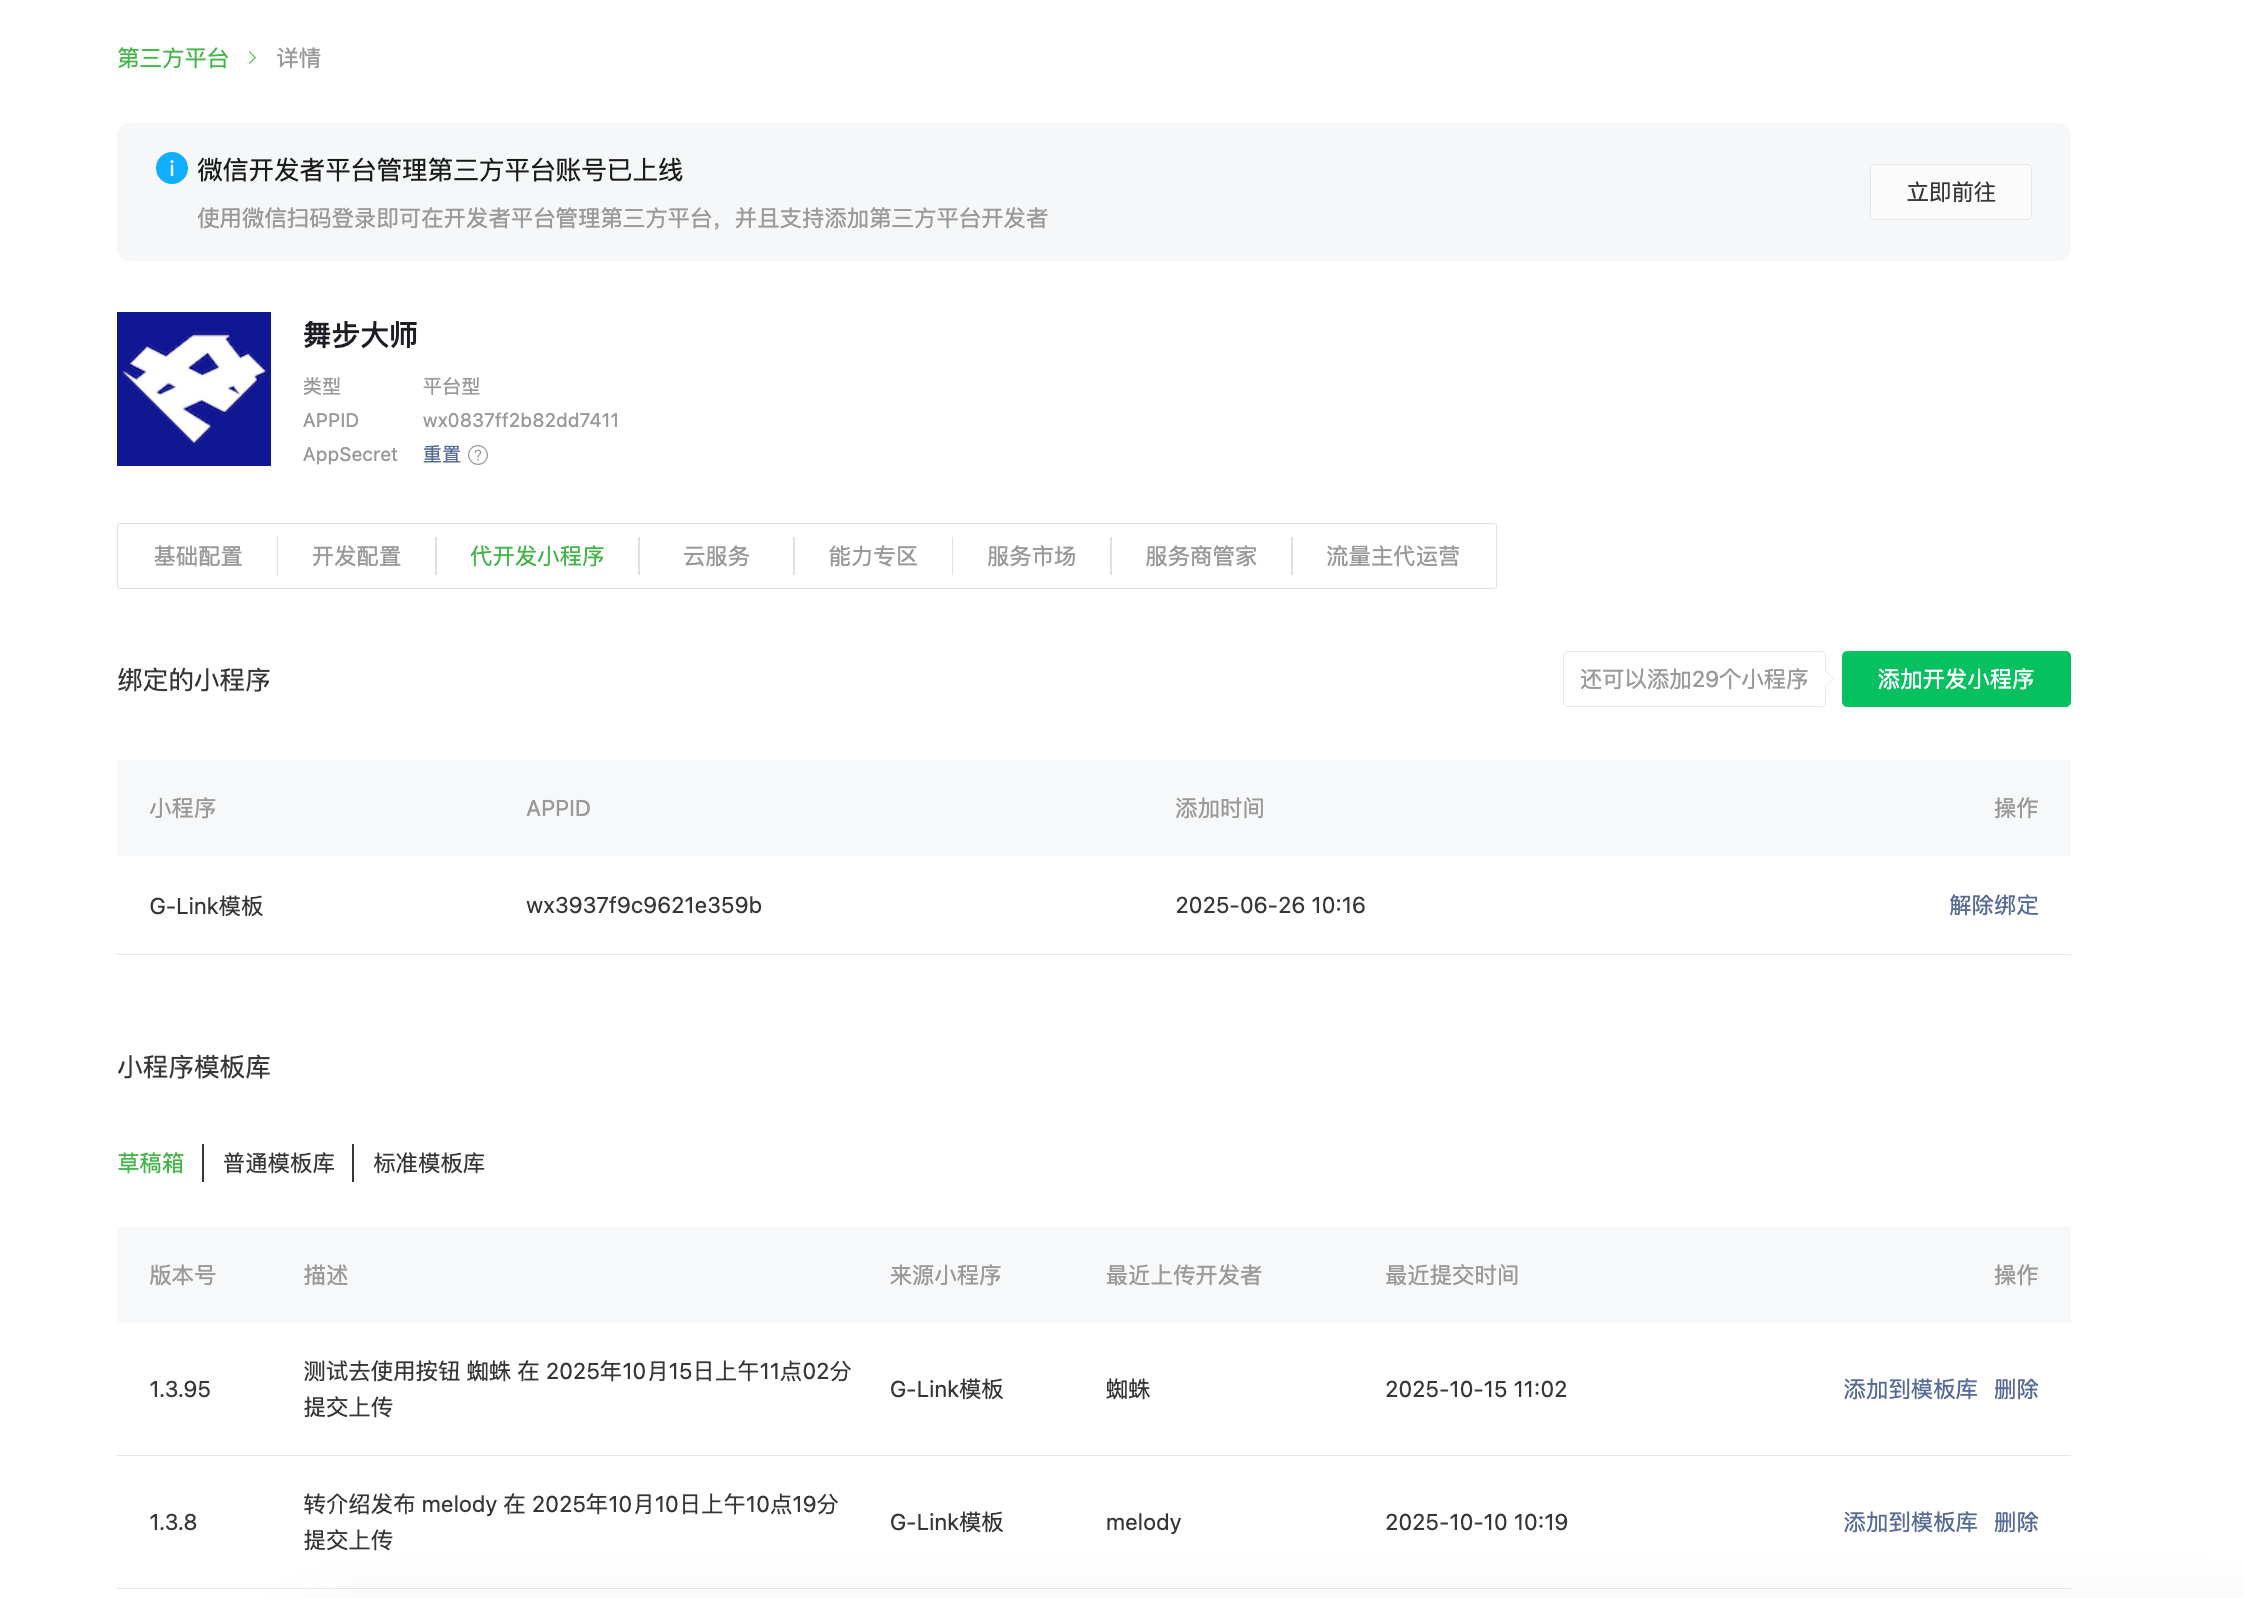
Task: Click 重置 to reset the AppSecret
Action: (441, 455)
